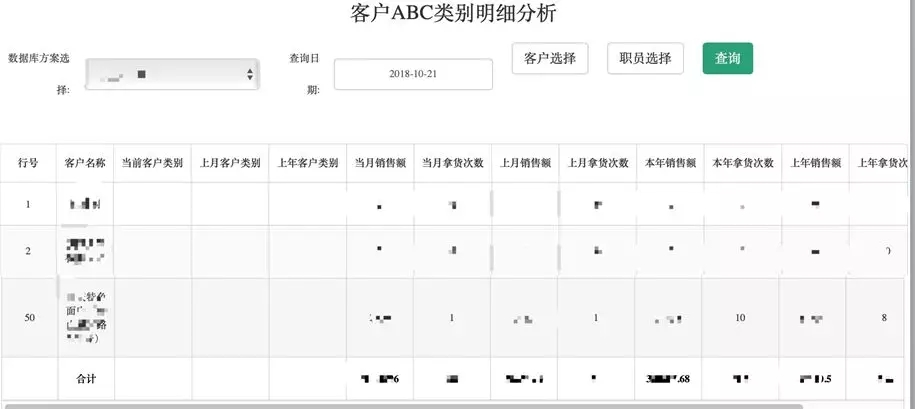Select the 合计 totals row label
This screenshot has height=409, width=915.
click(x=86, y=379)
